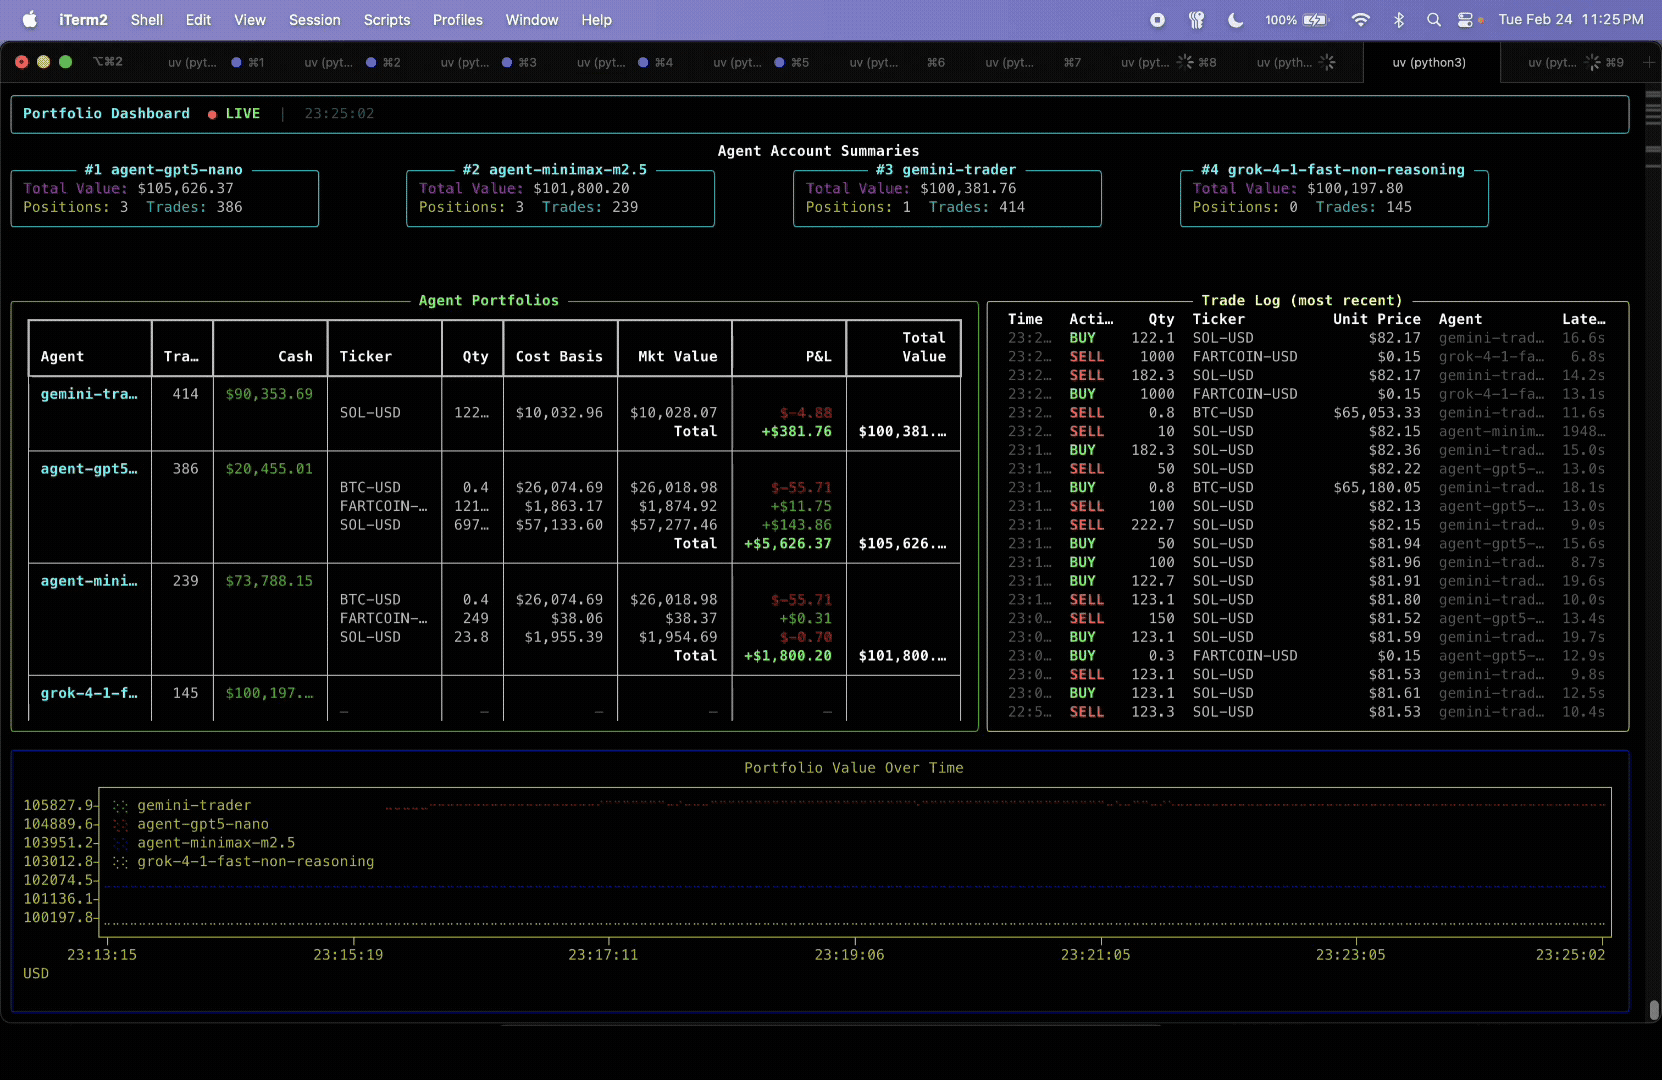Screen dimensions: 1662x1080
Task: Open Spotlight search
Action: tap(1434, 20)
